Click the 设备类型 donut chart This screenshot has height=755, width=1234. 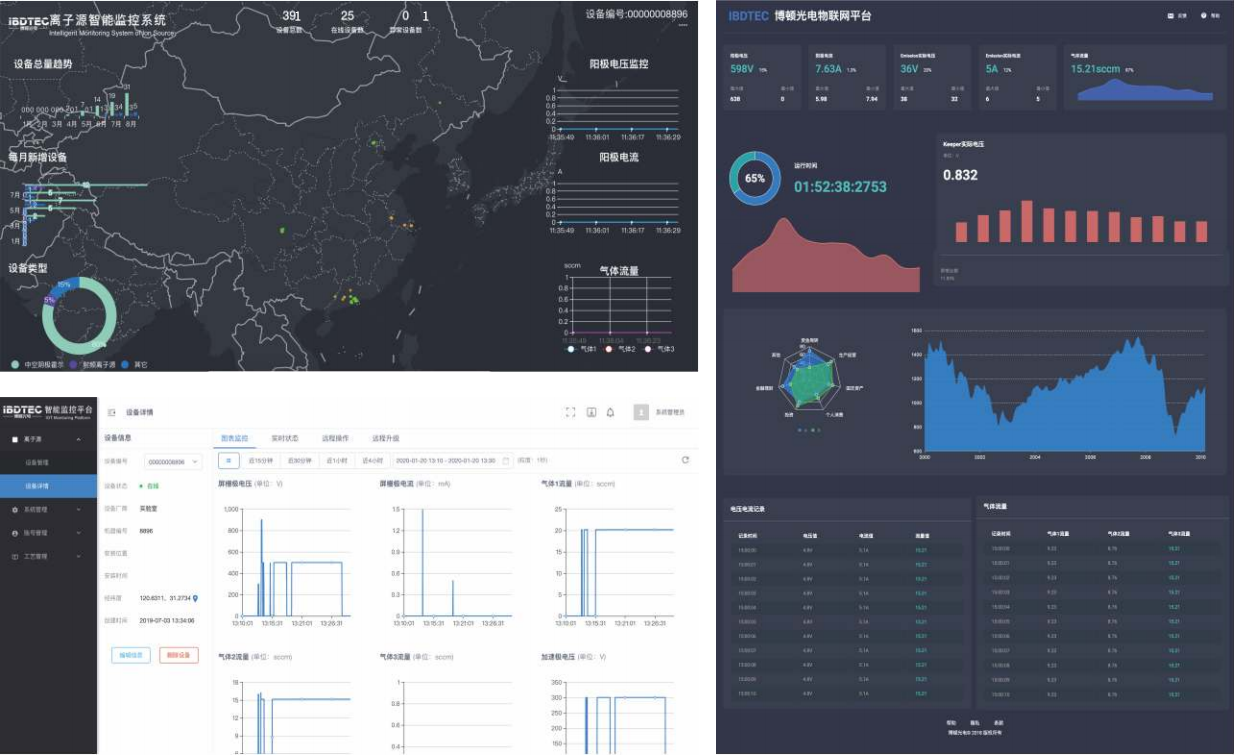(77, 314)
